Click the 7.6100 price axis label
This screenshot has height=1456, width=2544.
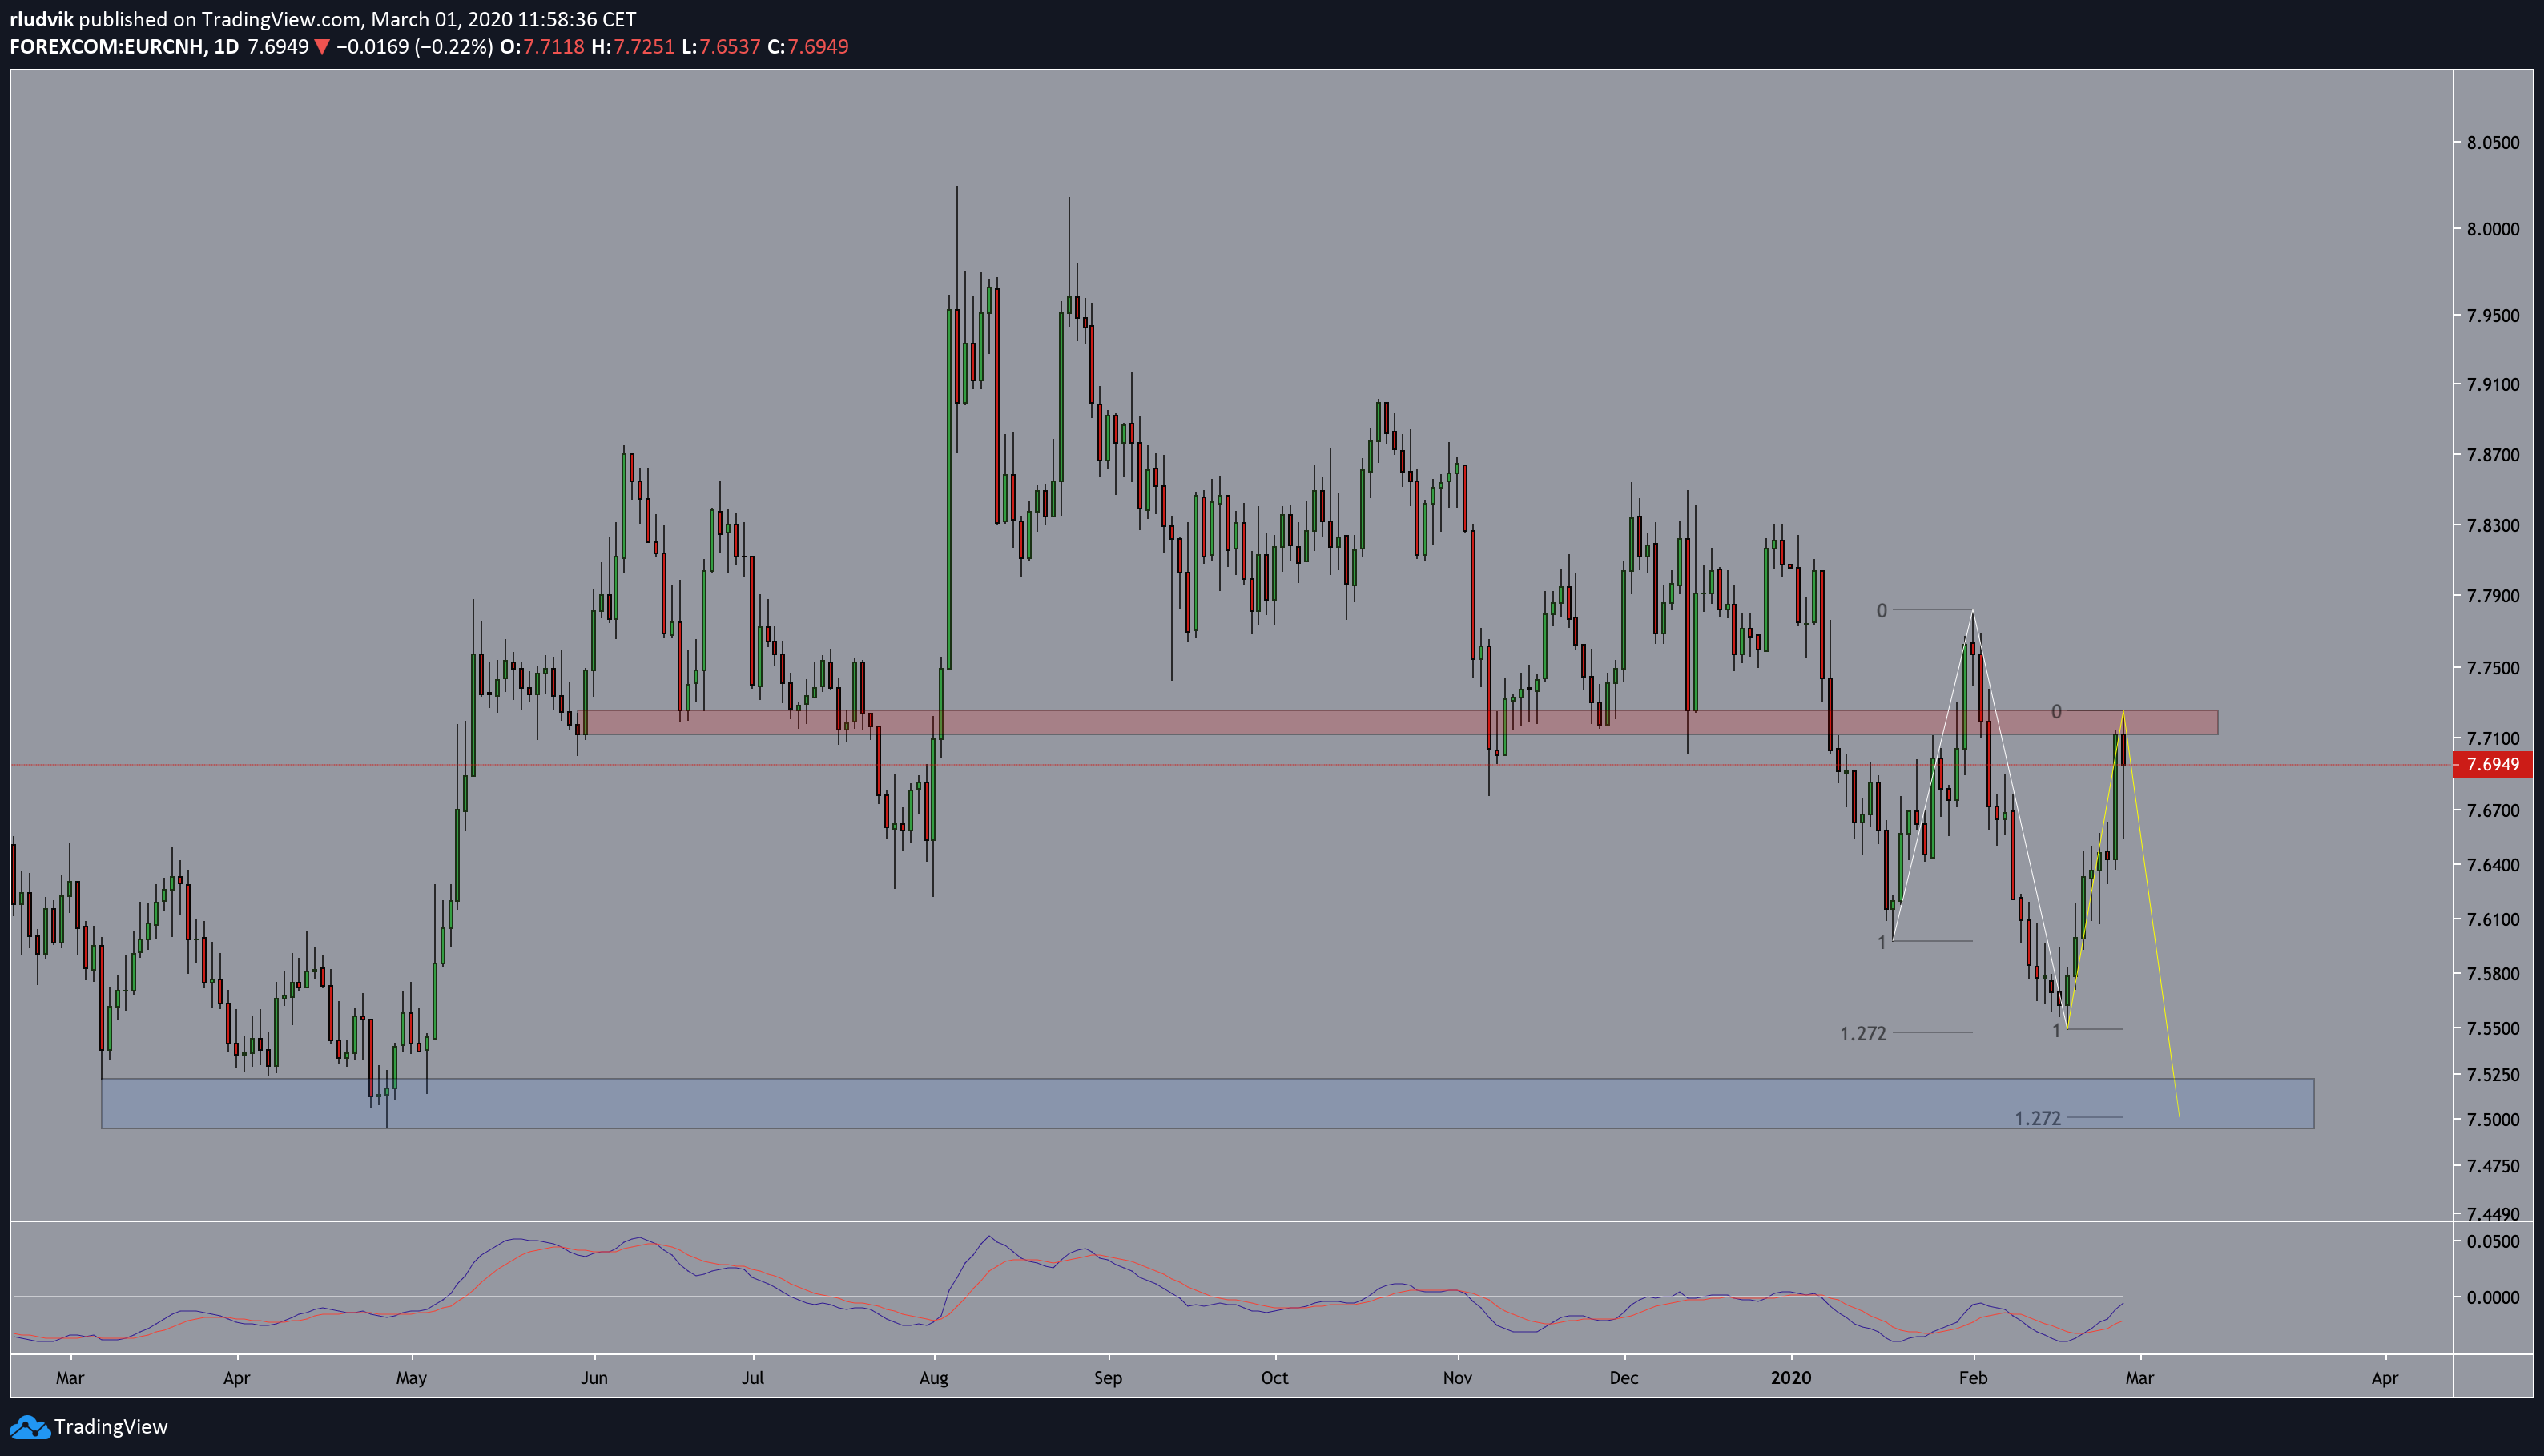(x=2493, y=920)
